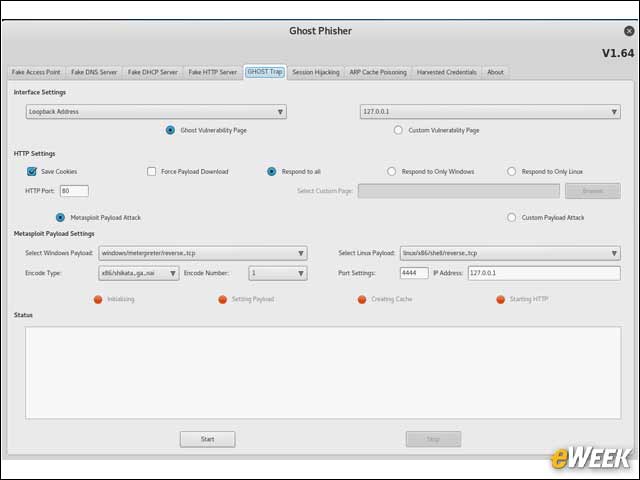Image resolution: width=640 pixels, height=480 pixels.
Task: Select the GHOST Trap tab
Action: tap(265, 72)
